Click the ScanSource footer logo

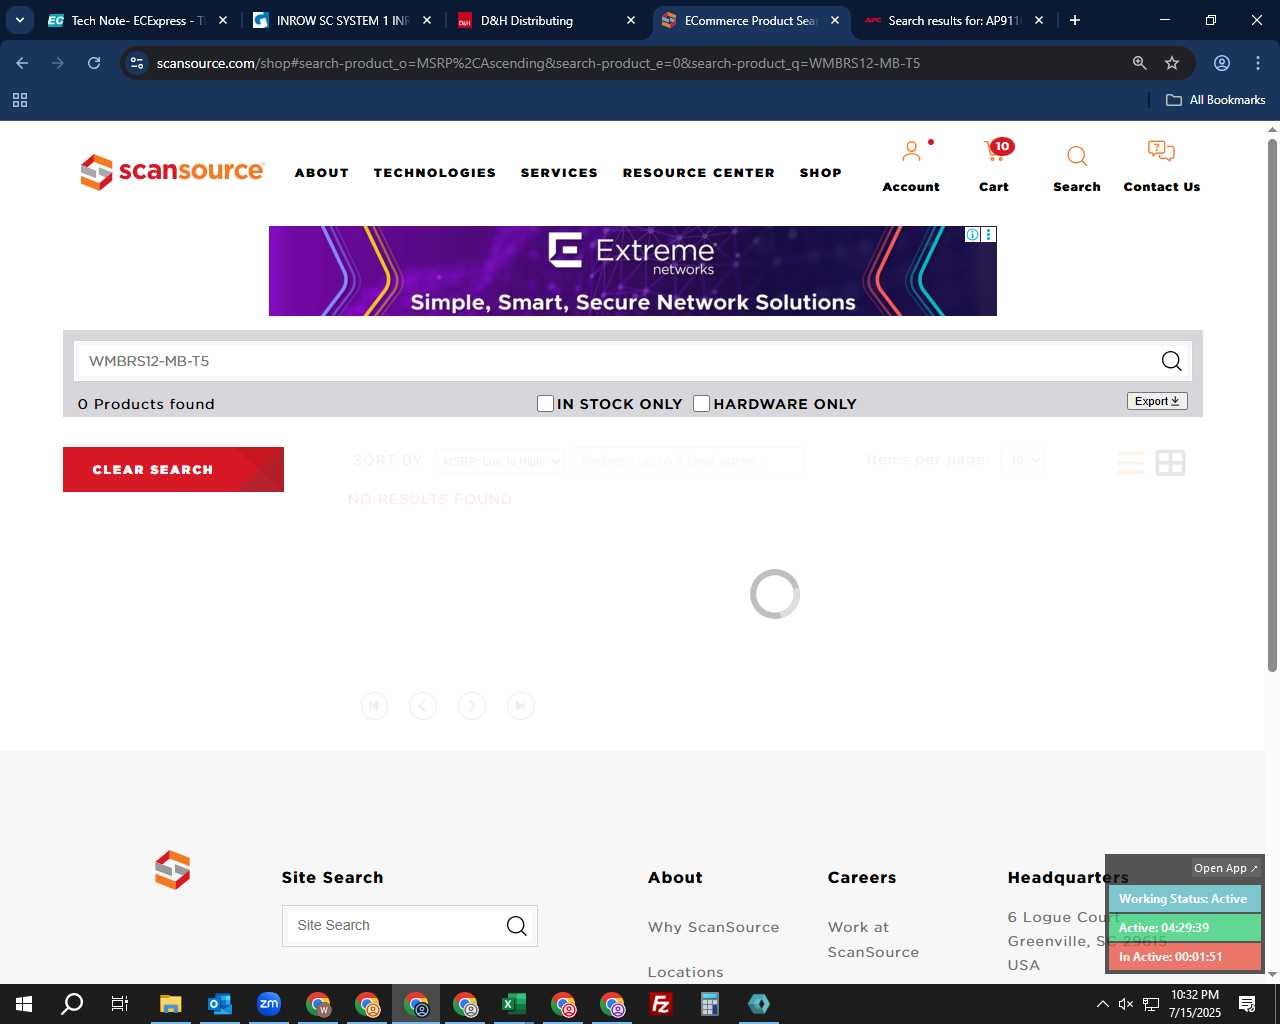[172, 870]
